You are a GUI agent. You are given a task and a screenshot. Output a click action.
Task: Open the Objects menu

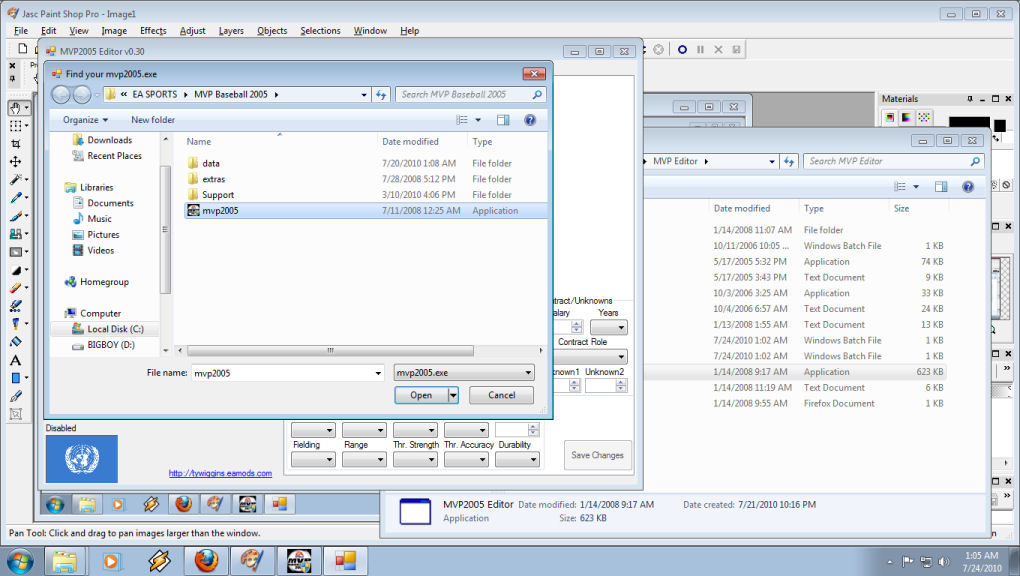[272, 31]
